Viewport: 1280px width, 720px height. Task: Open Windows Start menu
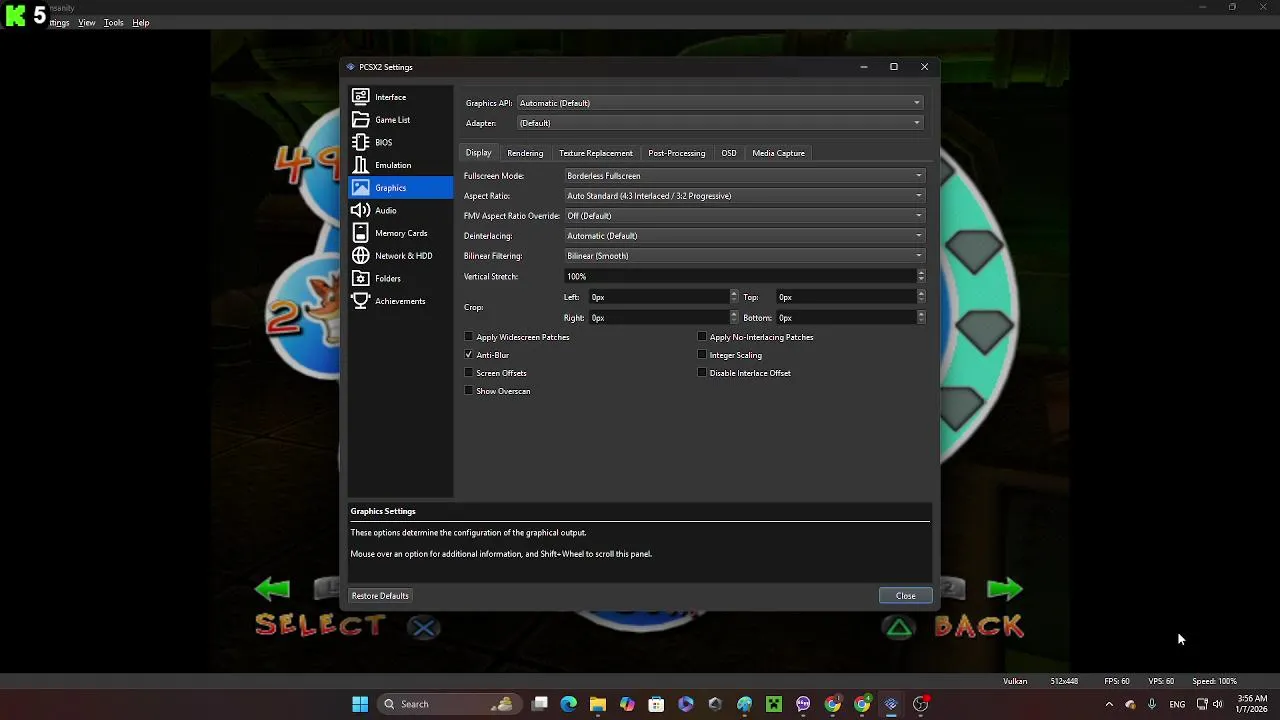360,704
